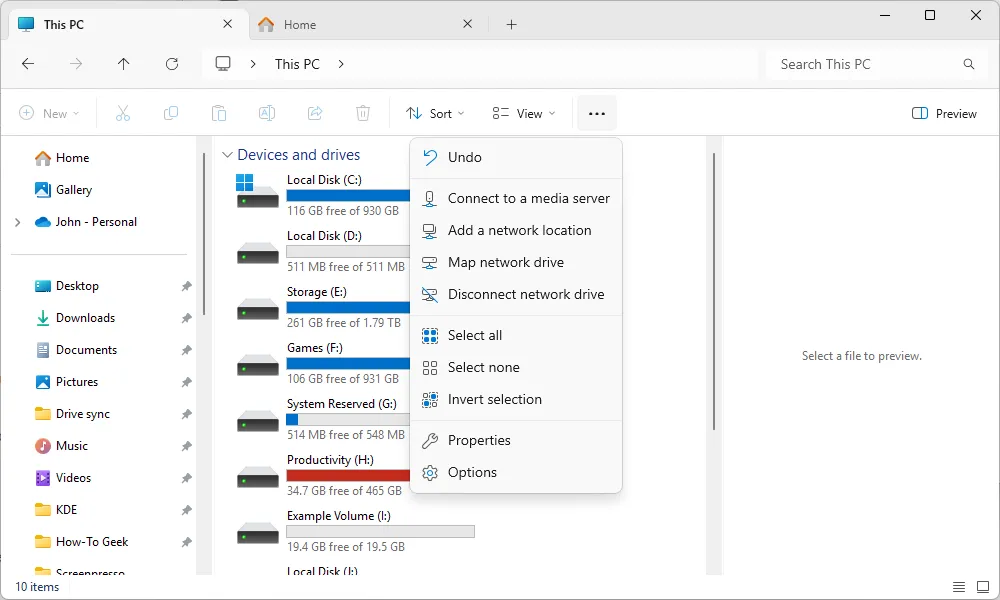Viewport: 1000px width, 600px height.
Task: Unpin Downloads via its pin icon
Action: click(x=186, y=318)
